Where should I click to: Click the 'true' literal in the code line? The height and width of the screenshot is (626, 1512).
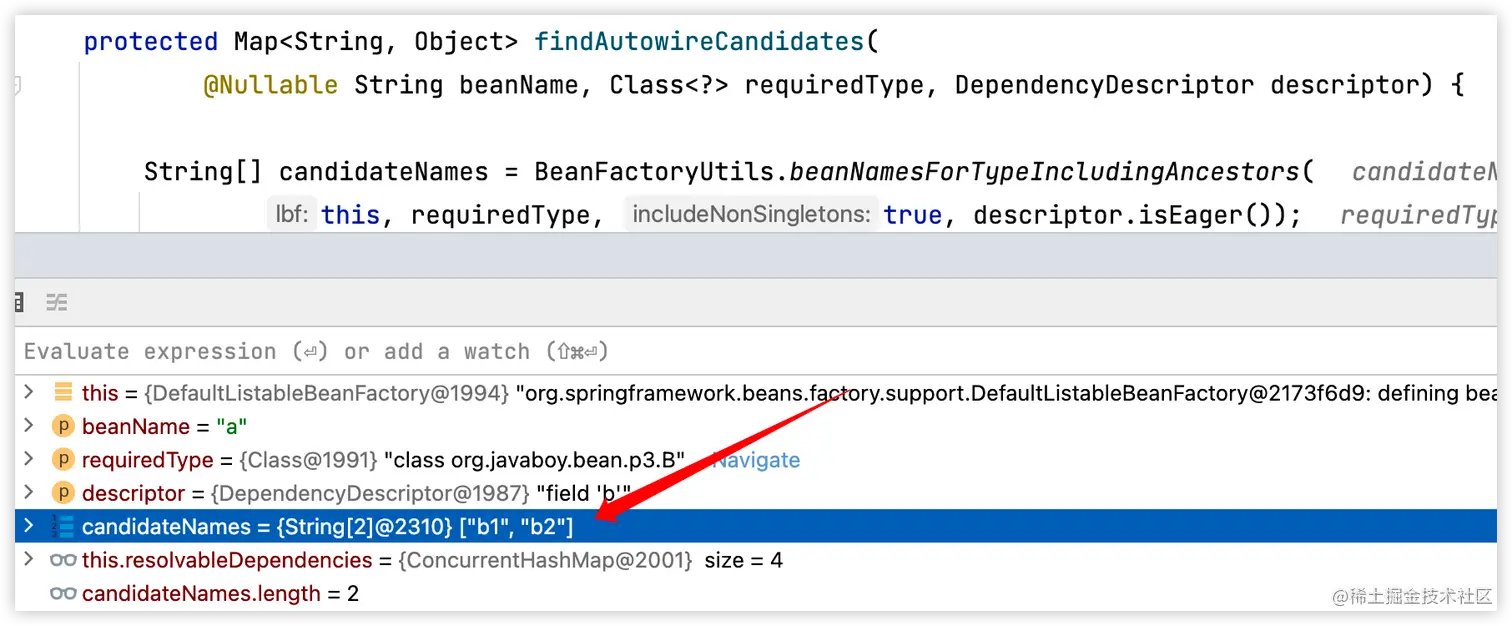click(x=912, y=215)
